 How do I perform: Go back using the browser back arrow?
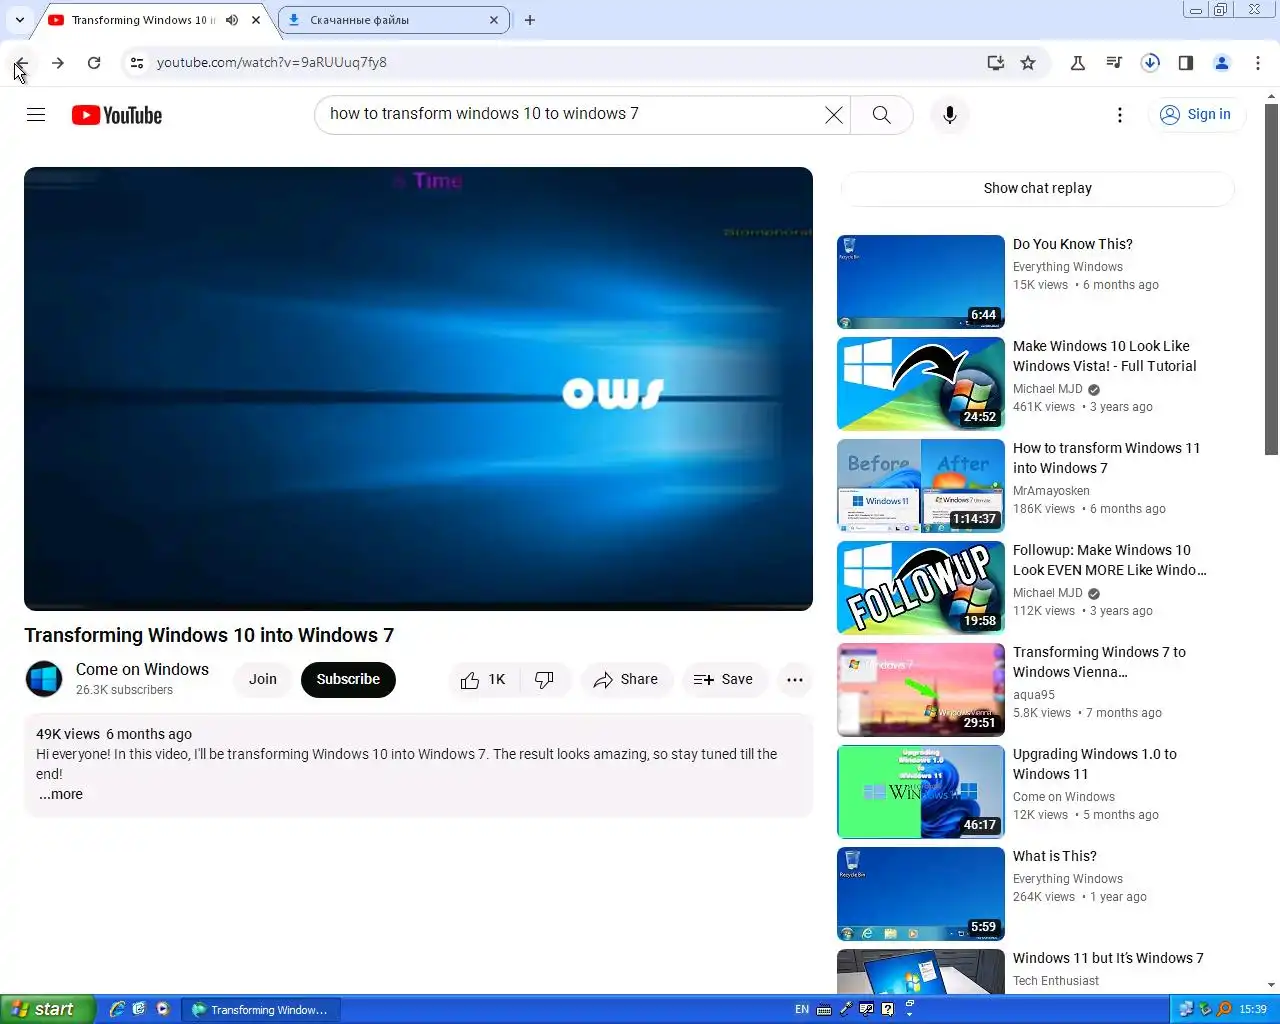(21, 63)
